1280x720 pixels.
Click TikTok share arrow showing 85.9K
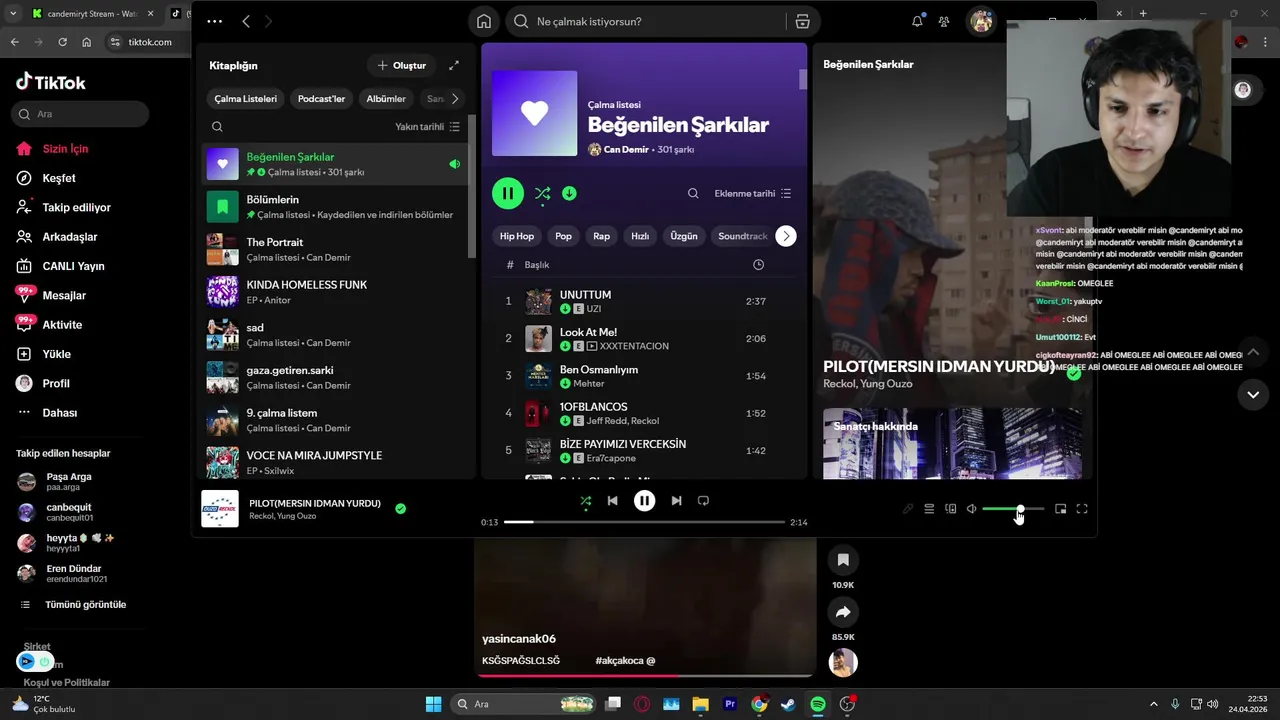pyautogui.click(x=843, y=612)
